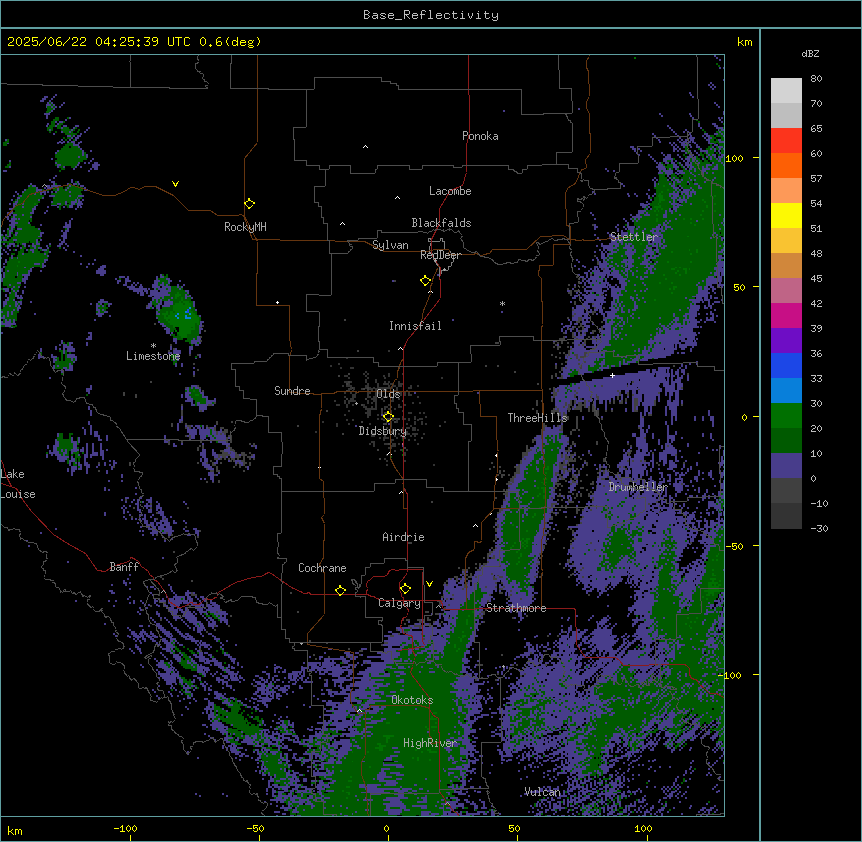
Task: Click the km unit label at top right
Action: pyautogui.click(x=744, y=42)
